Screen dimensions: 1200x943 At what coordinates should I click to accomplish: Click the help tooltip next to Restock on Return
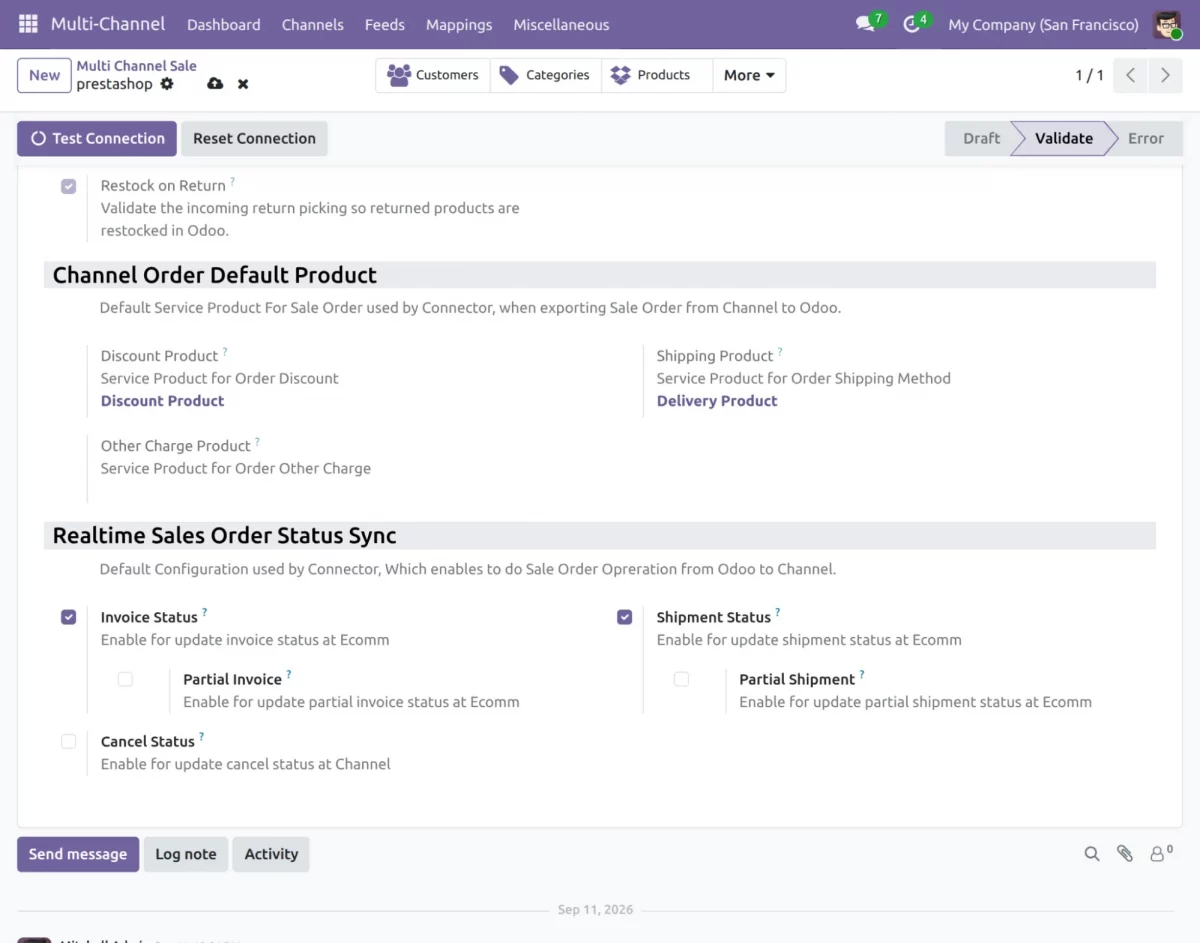(x=233, y=181)
